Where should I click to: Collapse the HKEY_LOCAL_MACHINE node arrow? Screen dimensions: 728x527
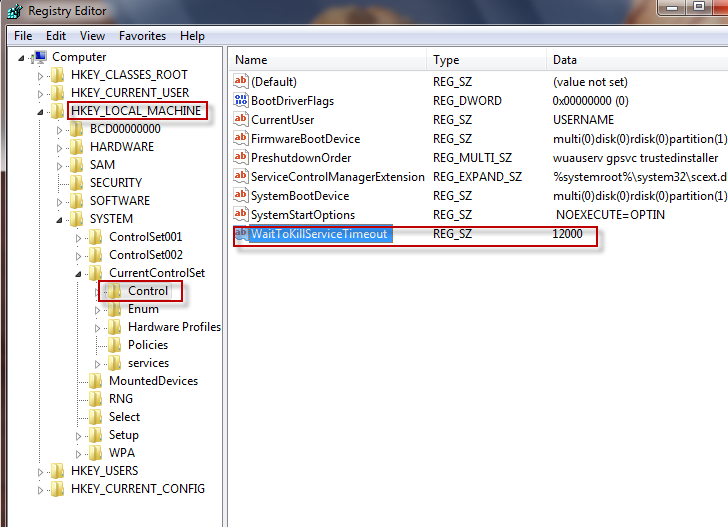(40, 112)
